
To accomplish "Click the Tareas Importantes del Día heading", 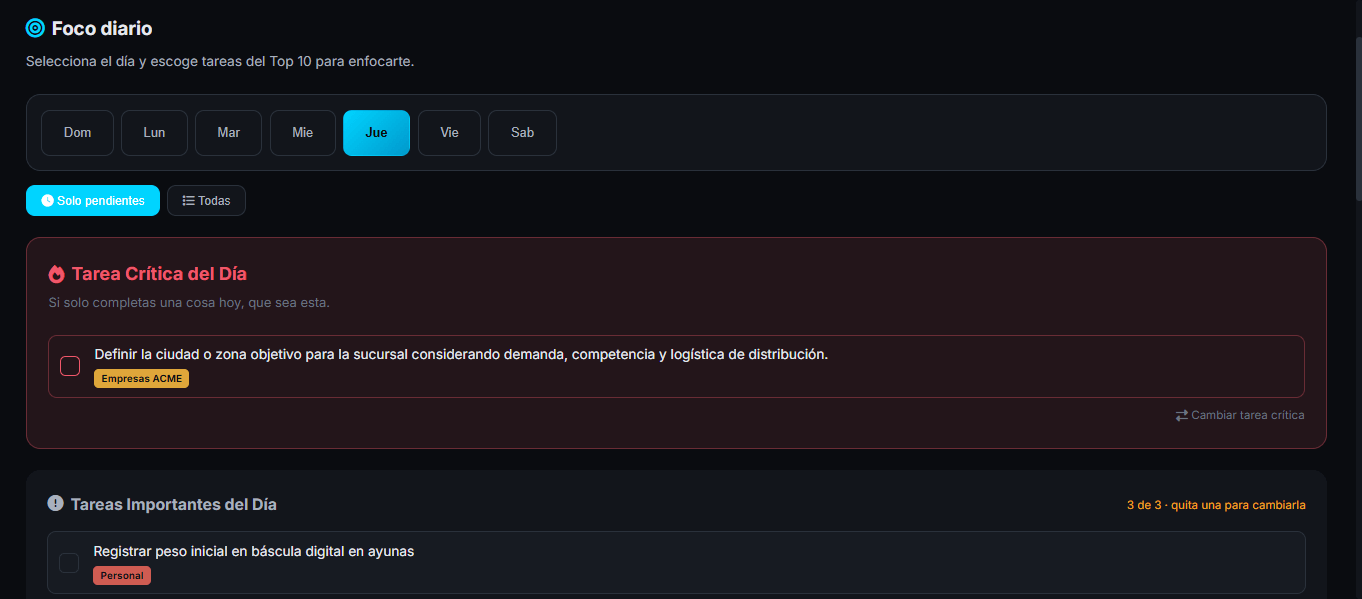I will [174, 504].
